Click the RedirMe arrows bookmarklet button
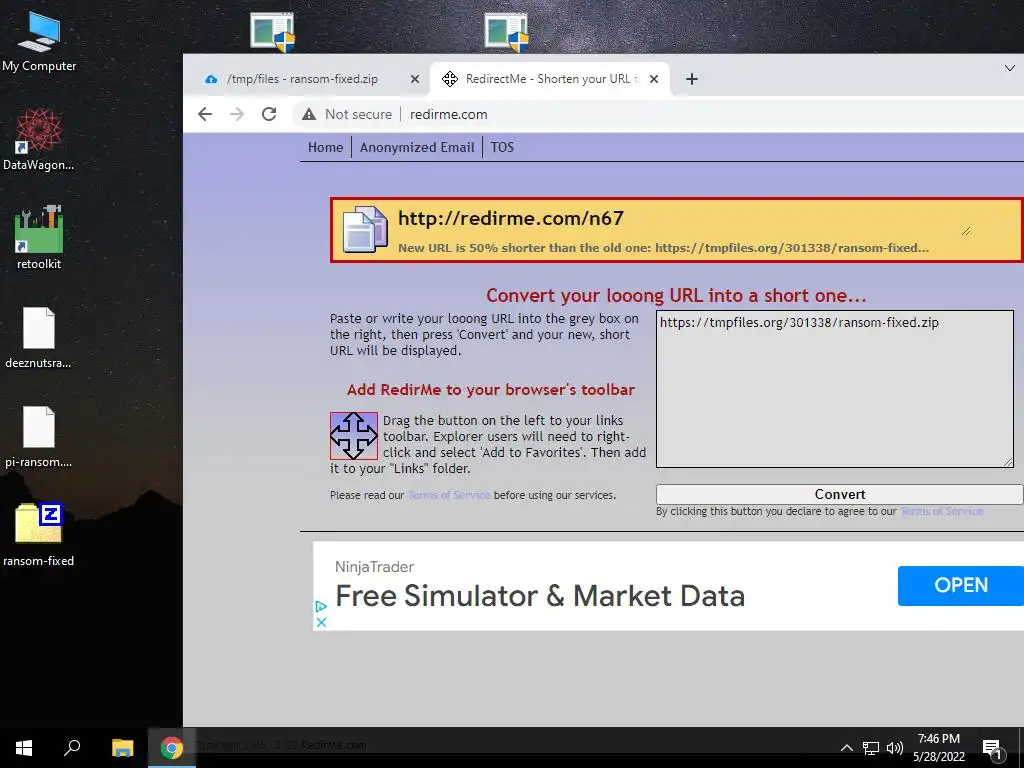Image resolution: width=1024 pixels, height=768 pixels. 353,436
